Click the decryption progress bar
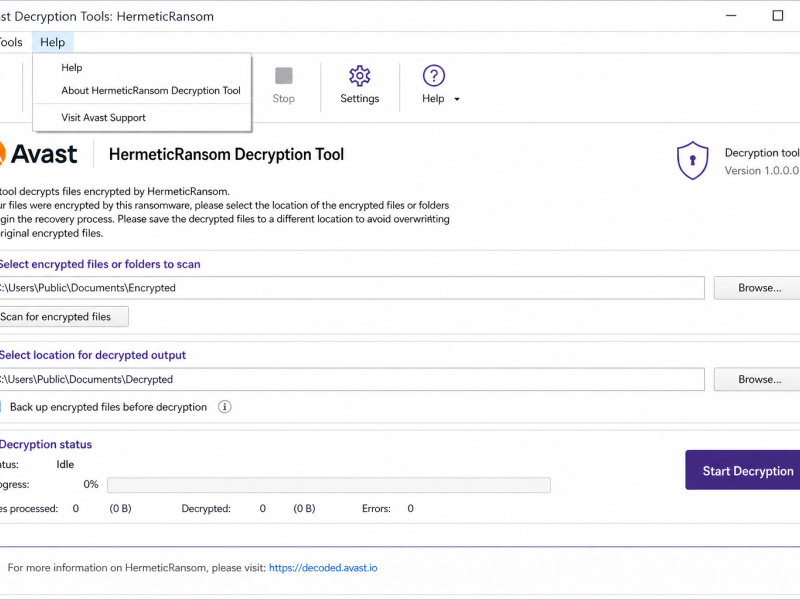Screen dimensions: 800x600 point(329,485)
